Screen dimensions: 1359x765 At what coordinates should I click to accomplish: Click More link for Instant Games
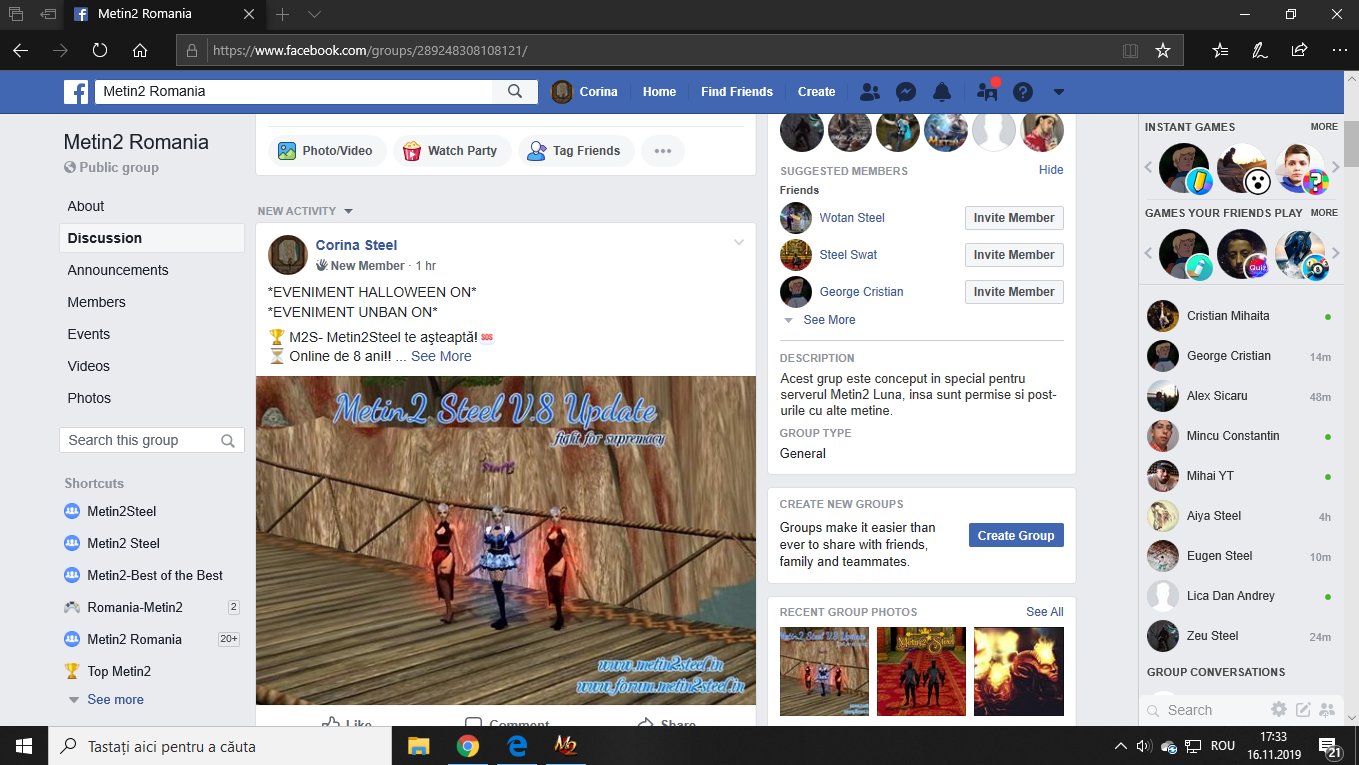pyautogui.click(x=1324, y=127)
